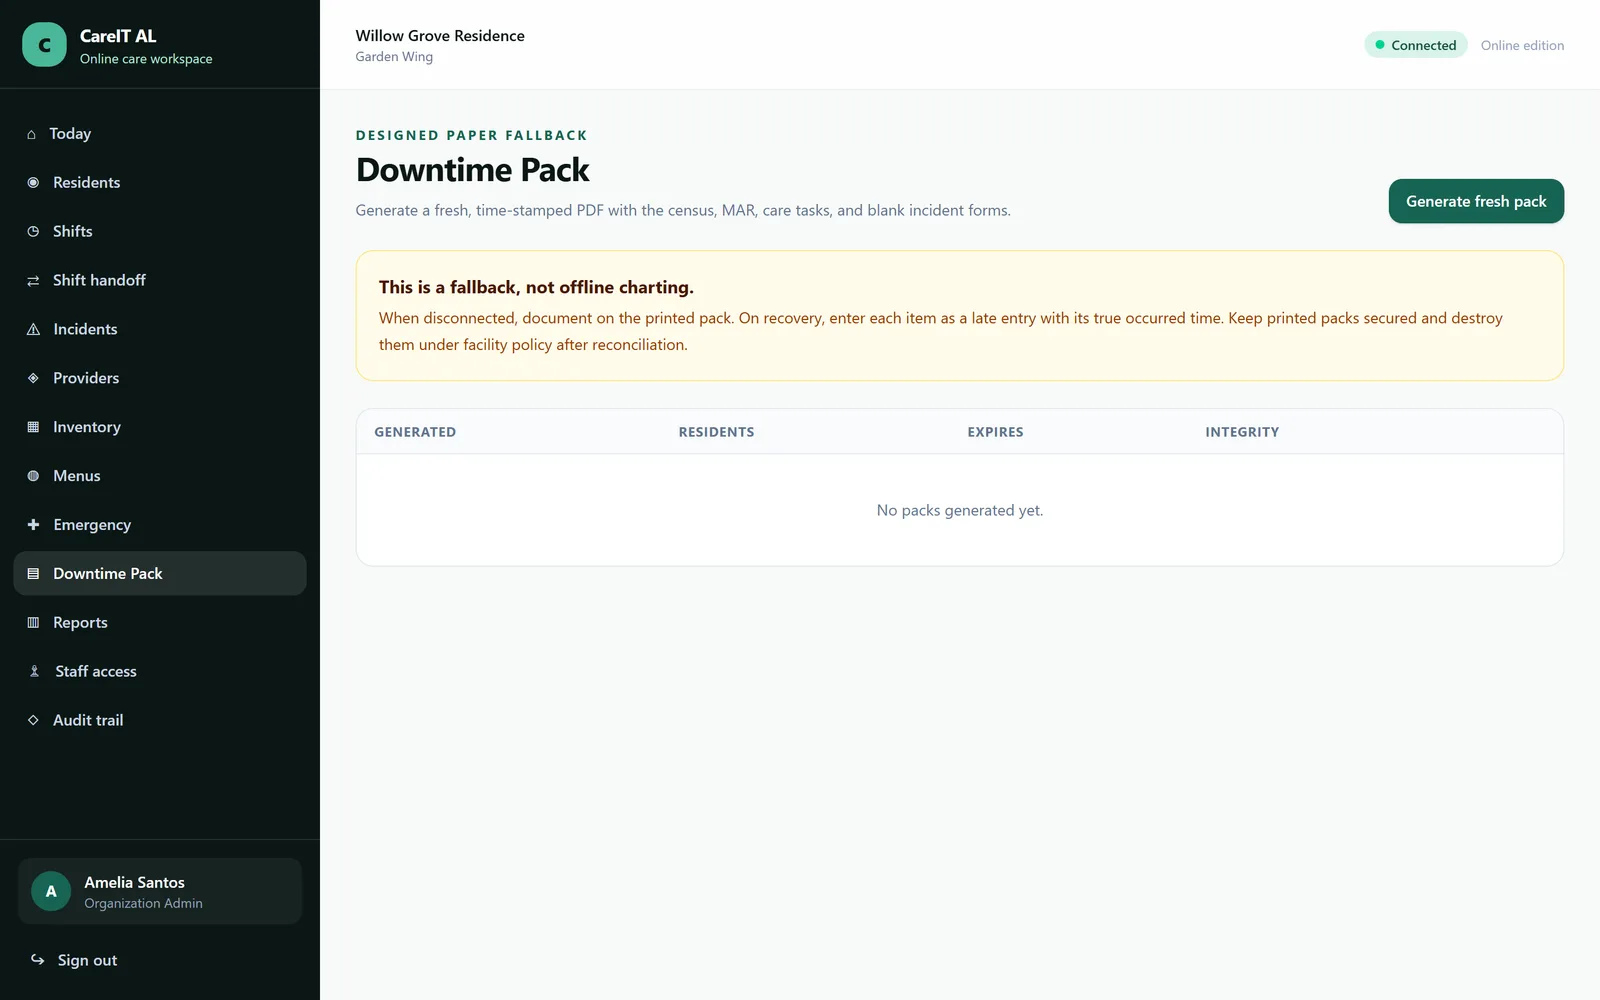The height and width of the screenshot is (1000, 1600).
Task: Click the Emergency plus icon
Action: coord(33,525)
